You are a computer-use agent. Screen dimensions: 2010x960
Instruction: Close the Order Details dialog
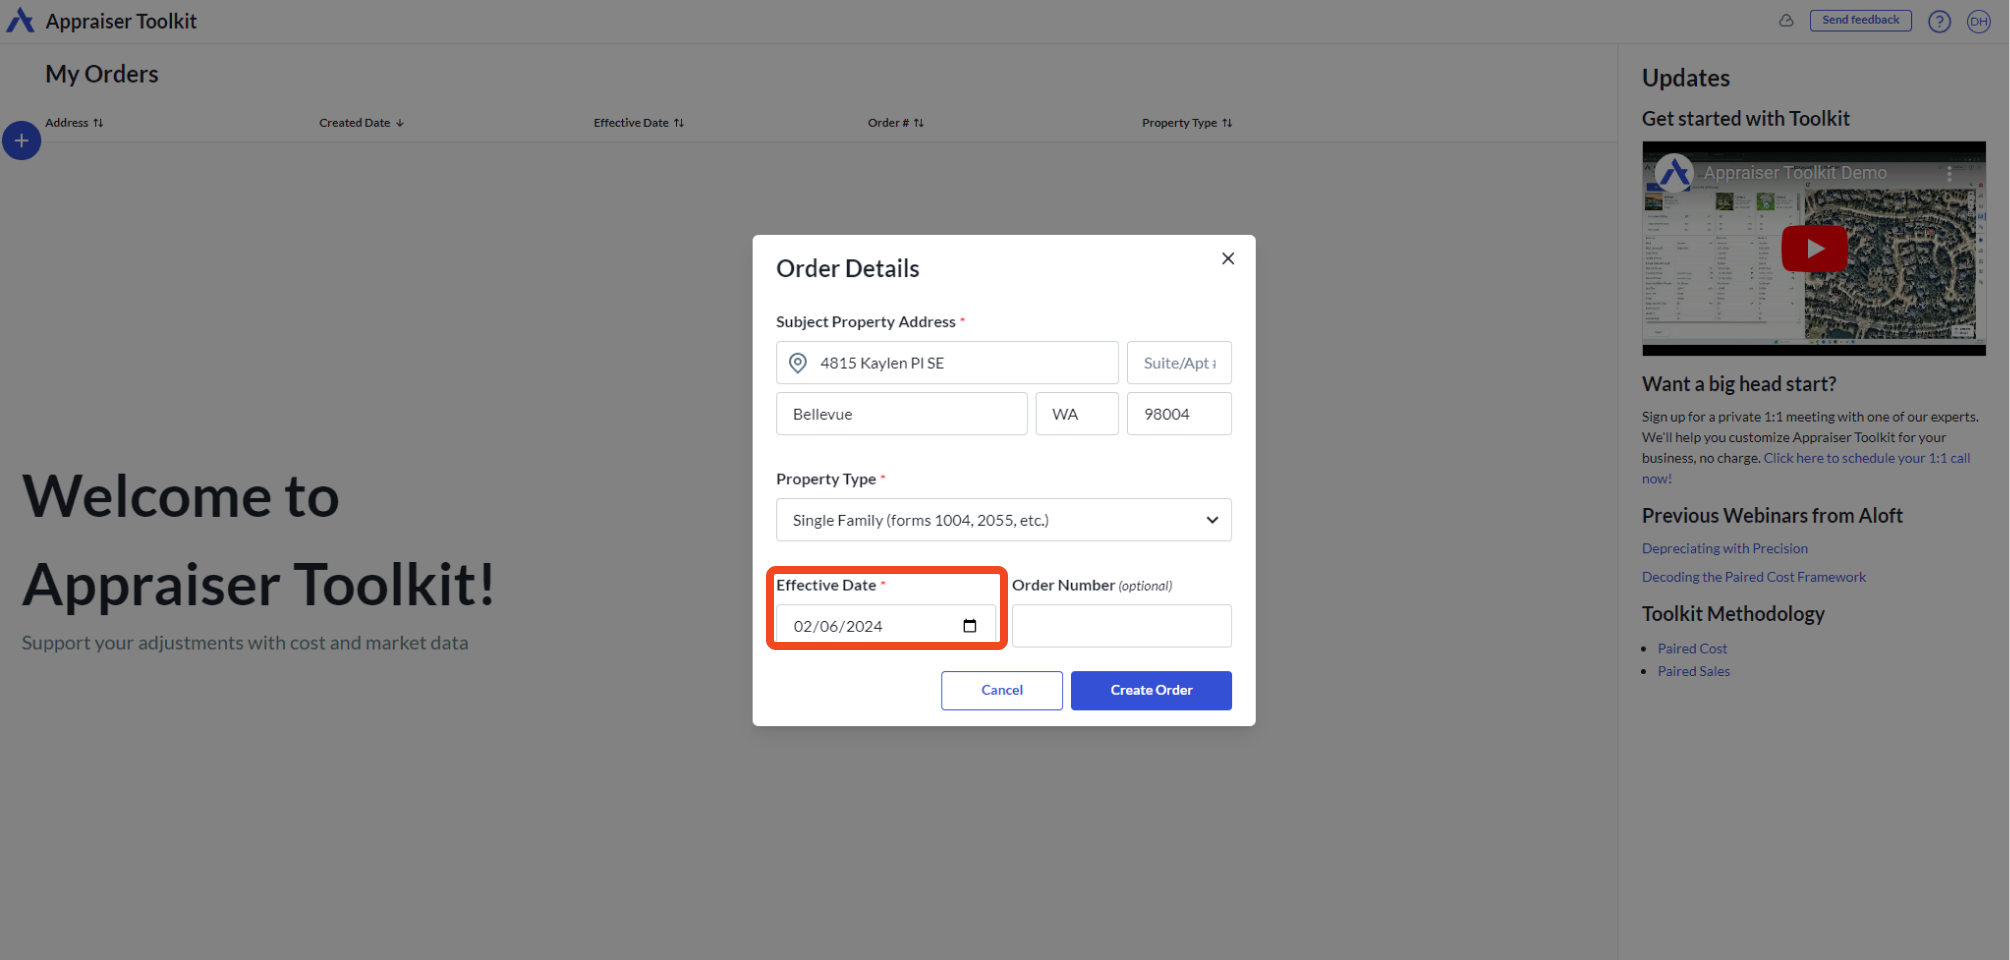tap(1228, 259)
